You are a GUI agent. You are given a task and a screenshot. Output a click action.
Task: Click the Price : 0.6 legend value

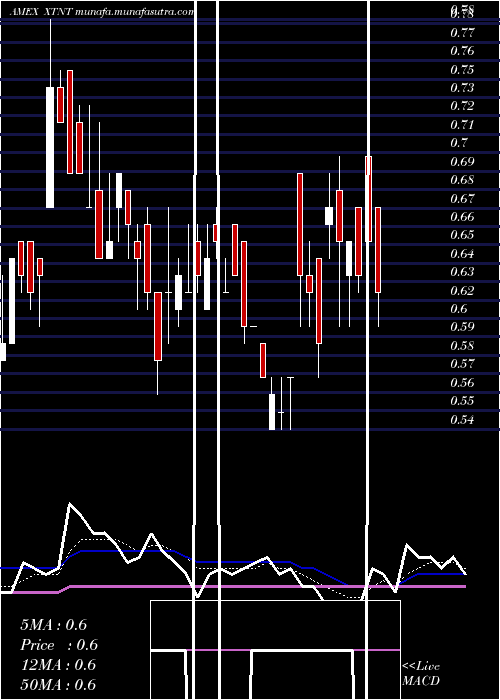coord(59,645)
